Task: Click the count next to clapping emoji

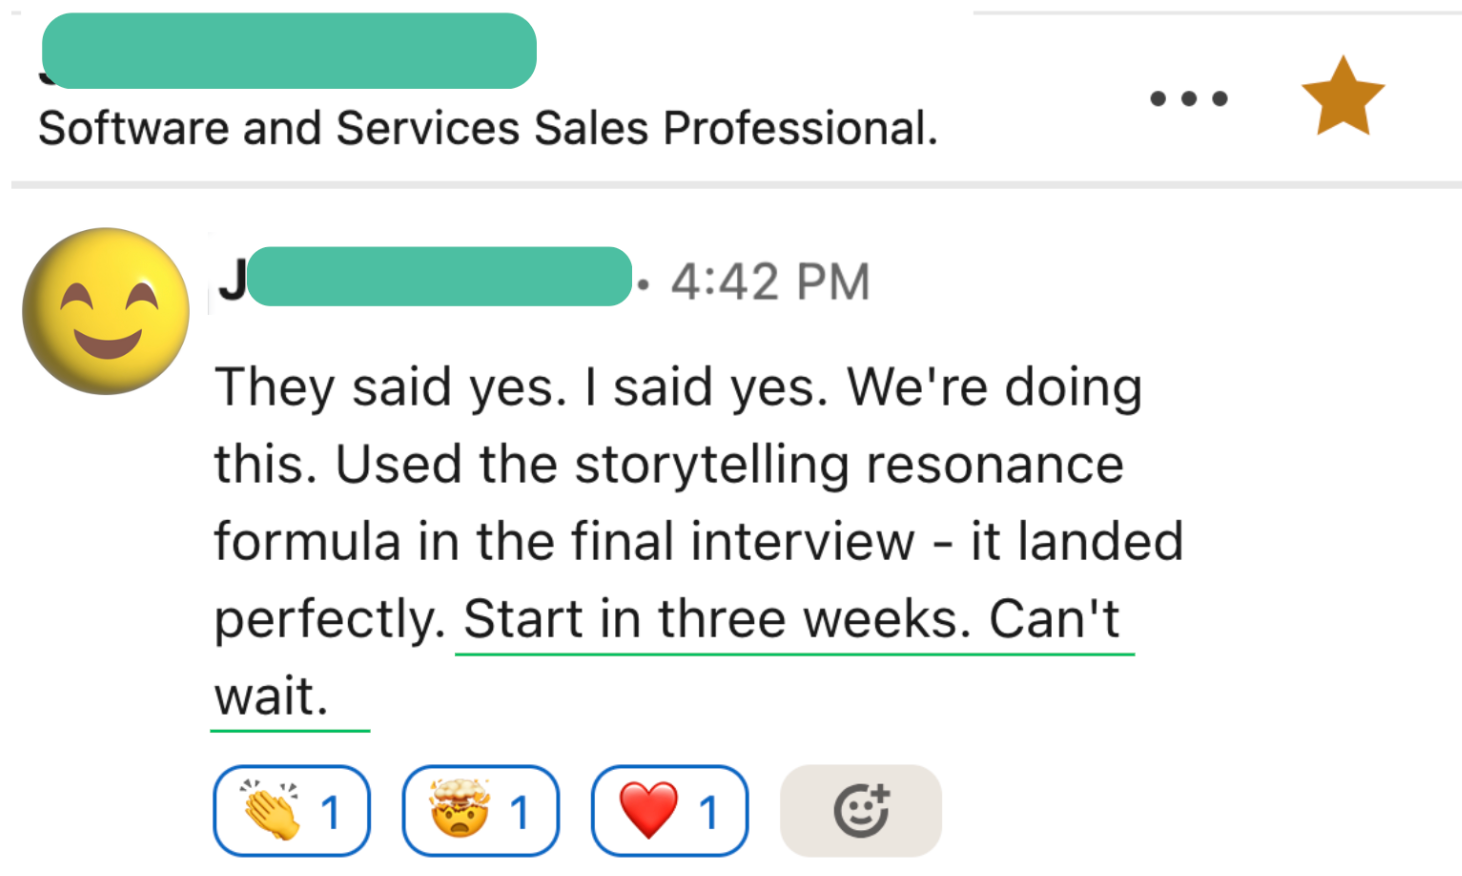Action: [331, 813]
